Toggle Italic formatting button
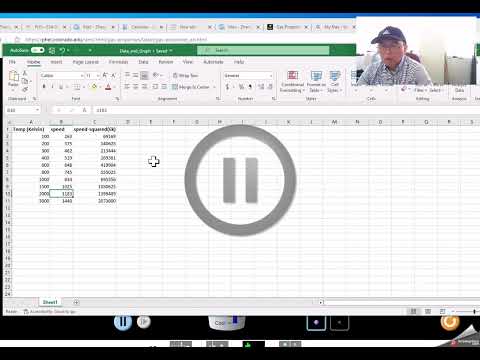 (x=53, y=87)
